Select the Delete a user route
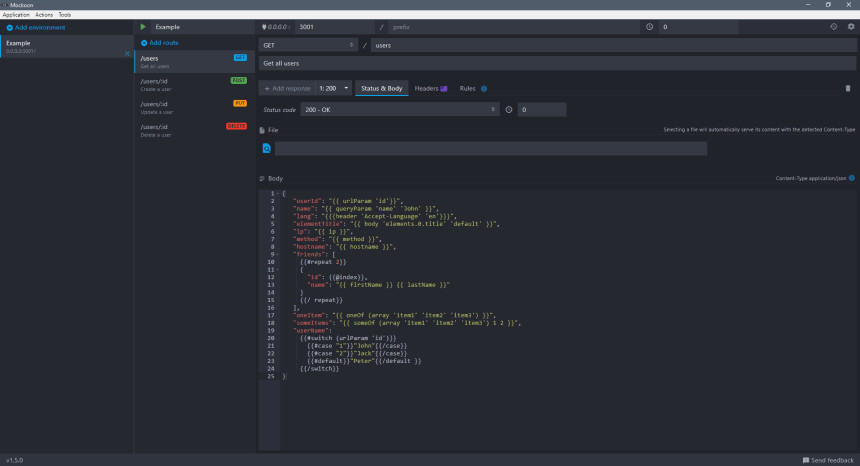Image resolution: width=860 pixels, height=466 pixels. (195, 130)
